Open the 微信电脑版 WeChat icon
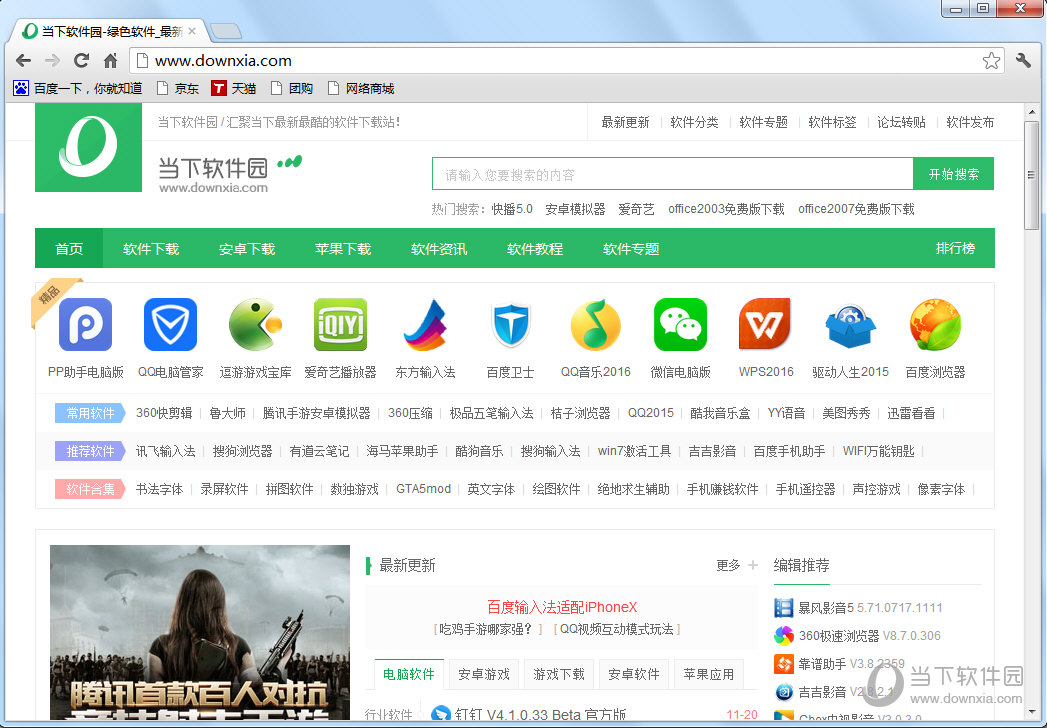 coord(680,325)
